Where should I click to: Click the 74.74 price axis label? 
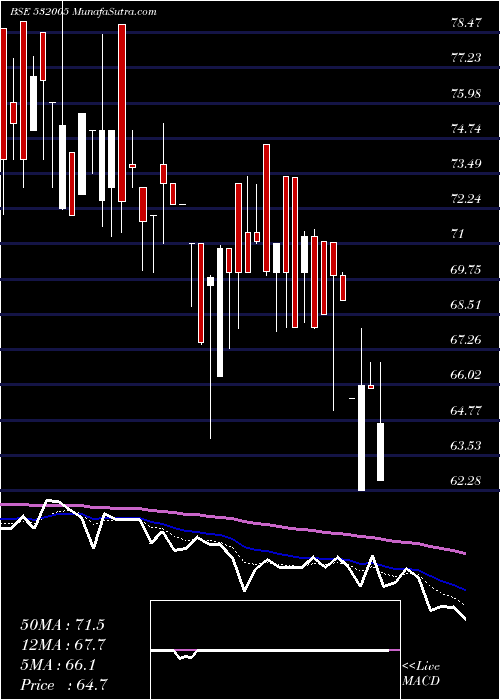point(467,129)
